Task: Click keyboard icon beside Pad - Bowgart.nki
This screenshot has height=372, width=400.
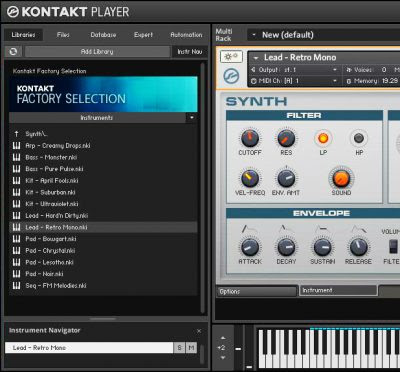Action: click(x=16, y=239)
